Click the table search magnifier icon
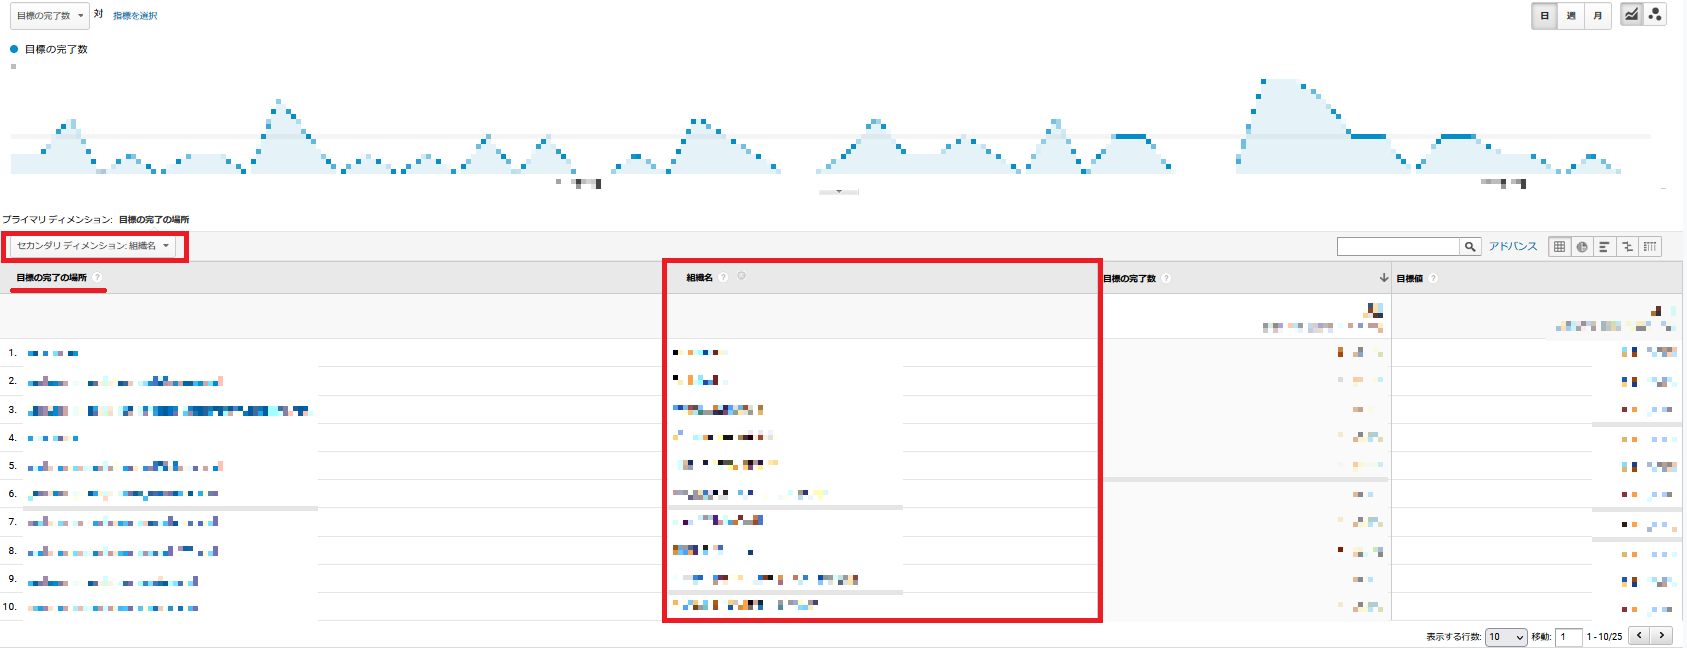1687x648 pixels. [1470, 247]
